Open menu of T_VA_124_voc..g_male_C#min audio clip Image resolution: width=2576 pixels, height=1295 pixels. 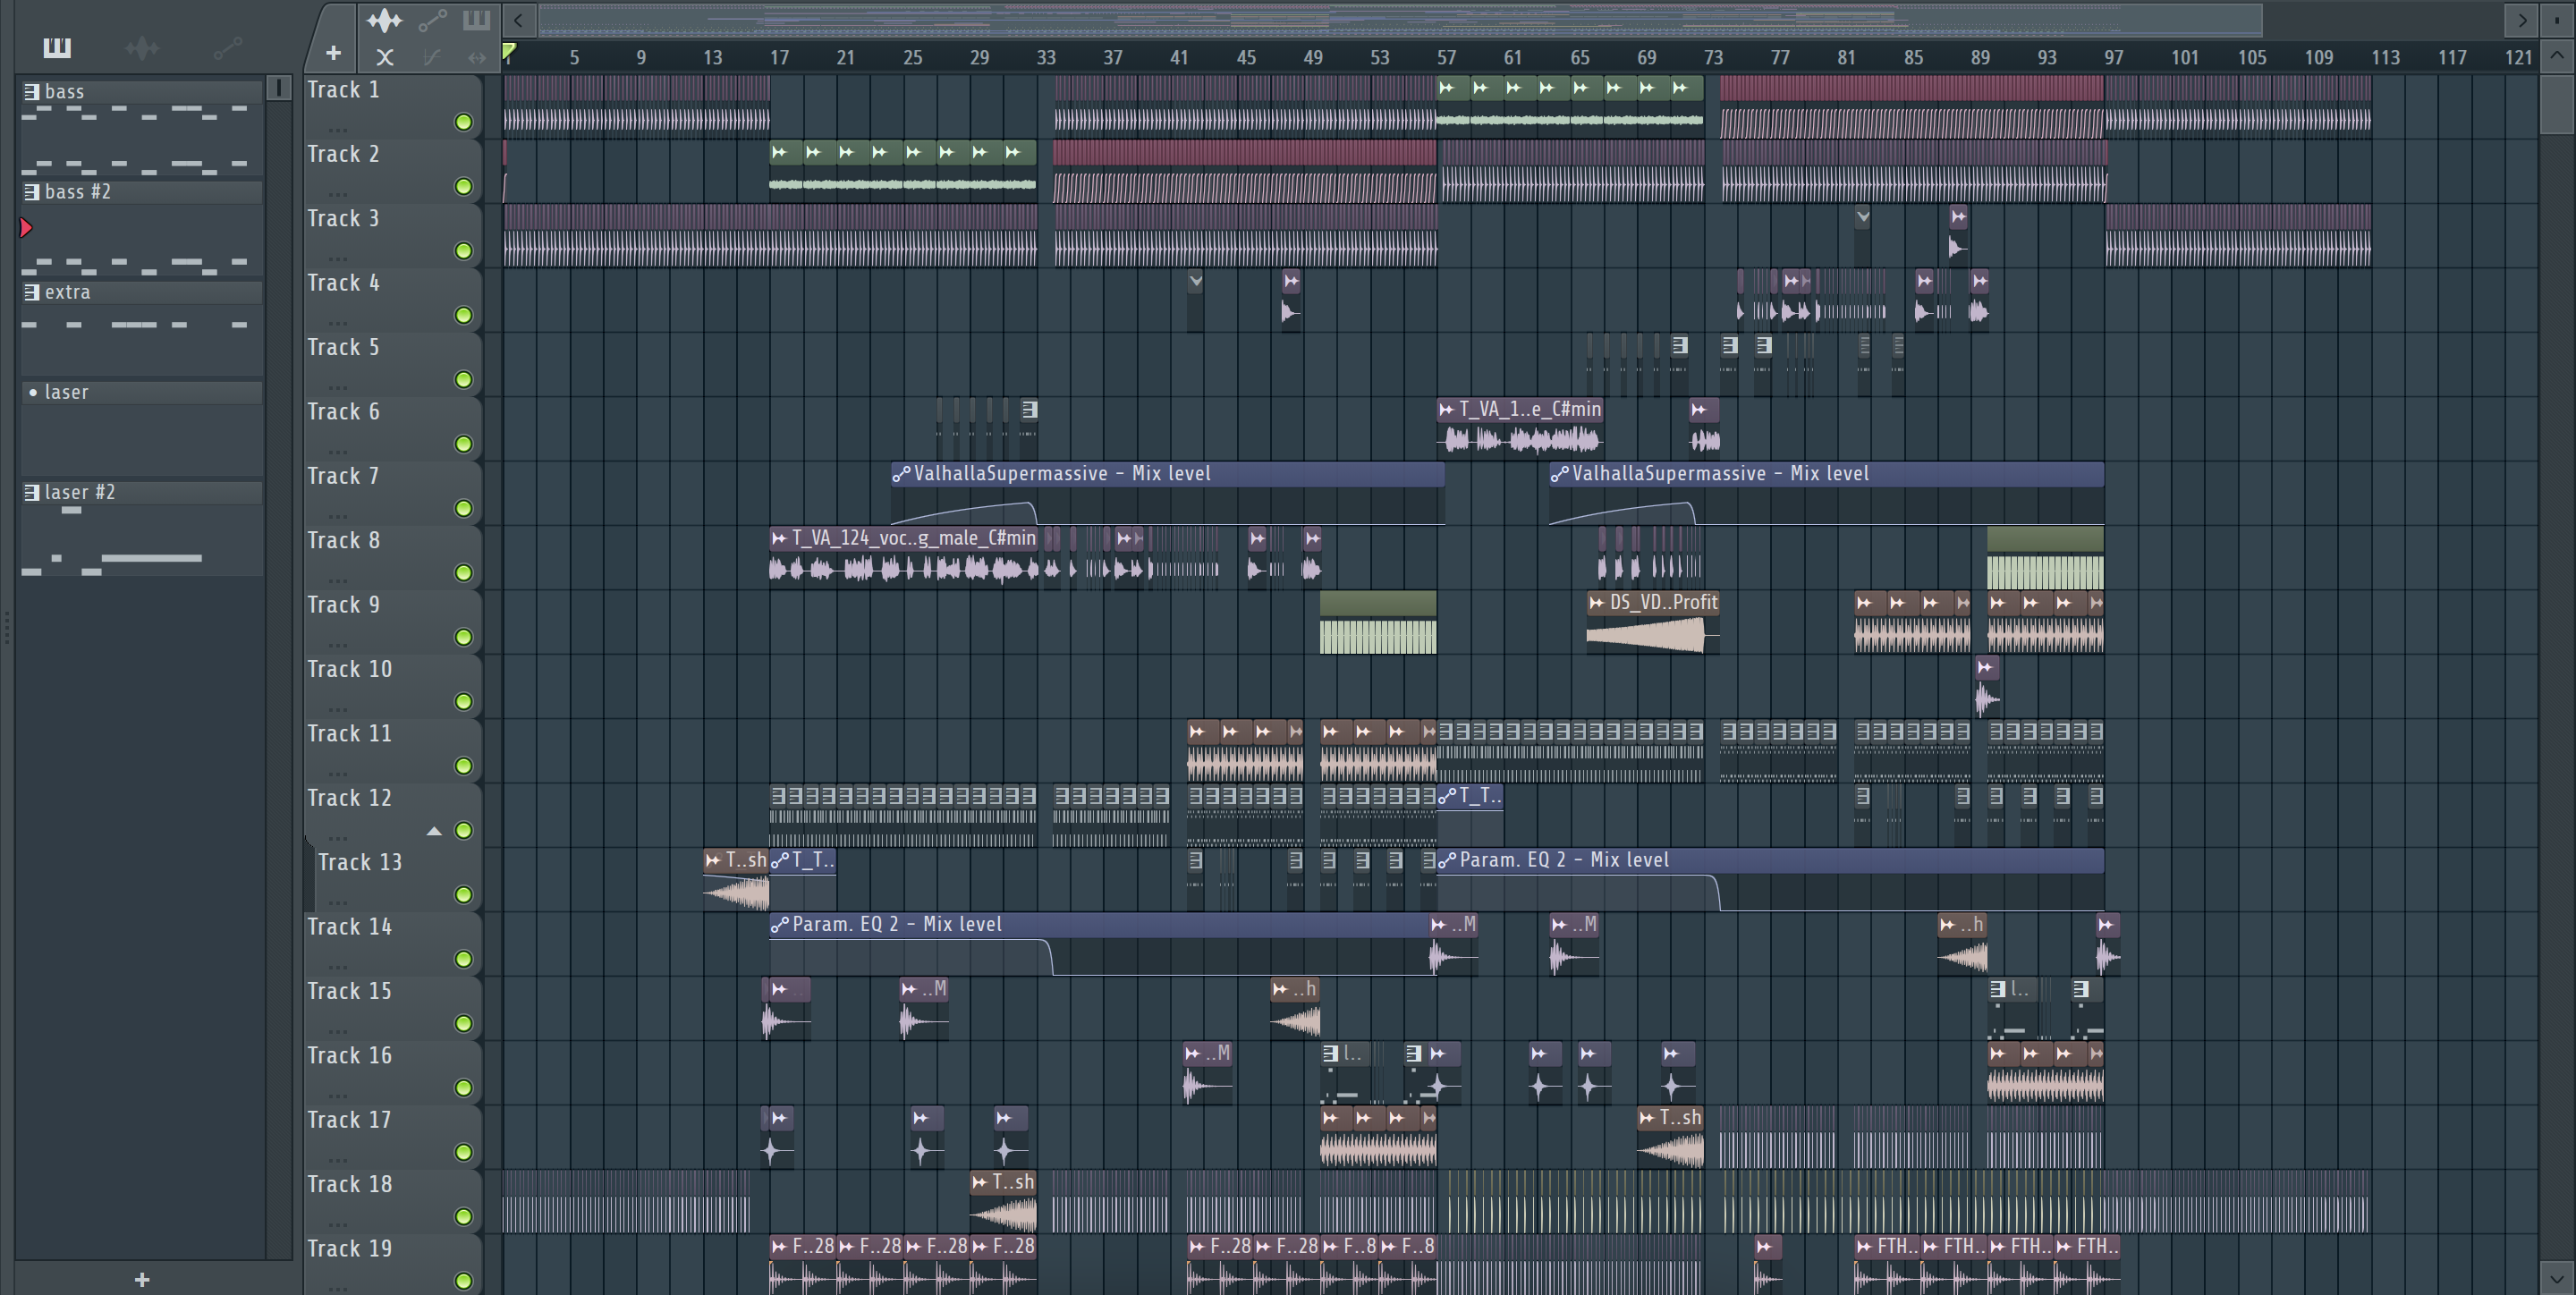[779, 538]
